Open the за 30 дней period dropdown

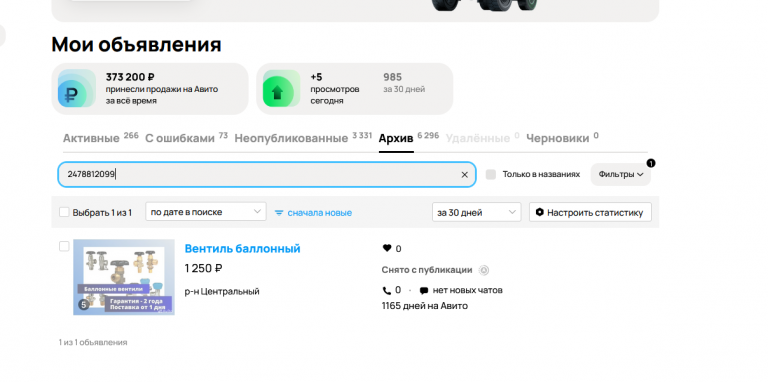click(476, 212)
